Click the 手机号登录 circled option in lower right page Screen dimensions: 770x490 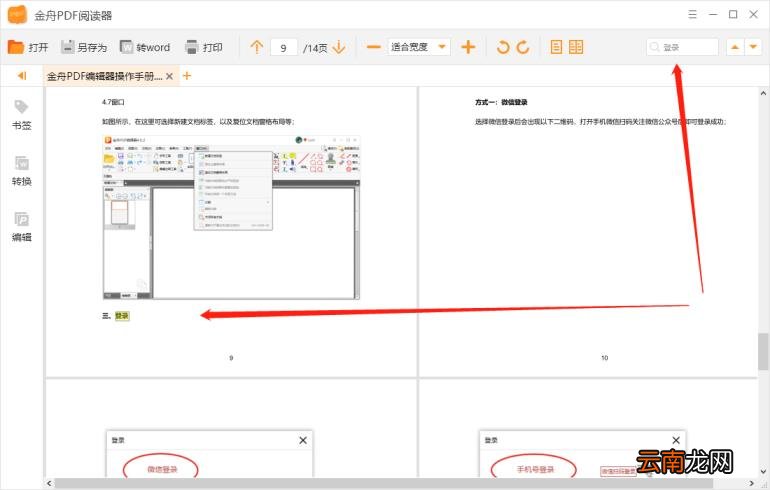coord(535,469)
